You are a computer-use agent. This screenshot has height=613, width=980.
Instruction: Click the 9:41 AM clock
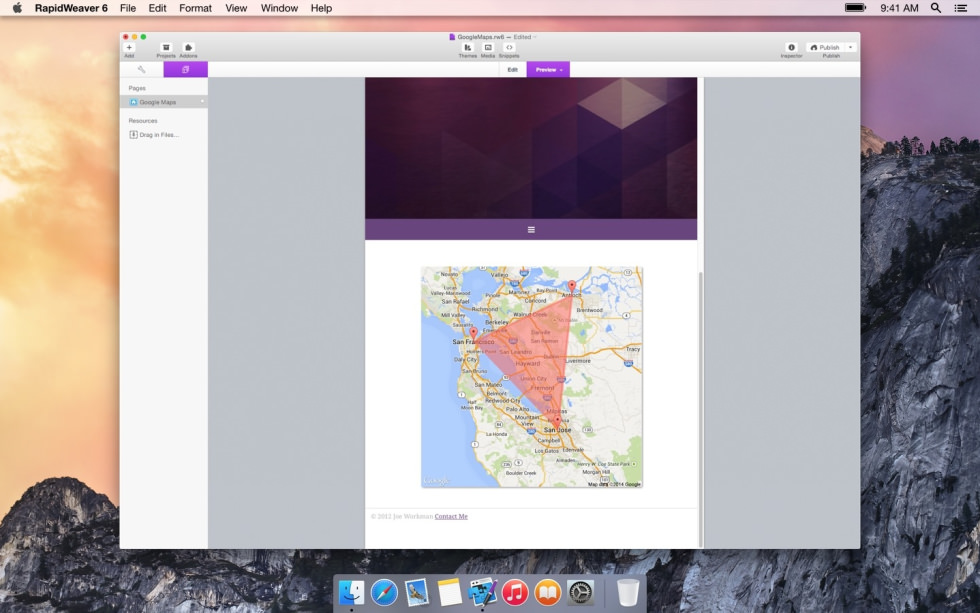899,8
